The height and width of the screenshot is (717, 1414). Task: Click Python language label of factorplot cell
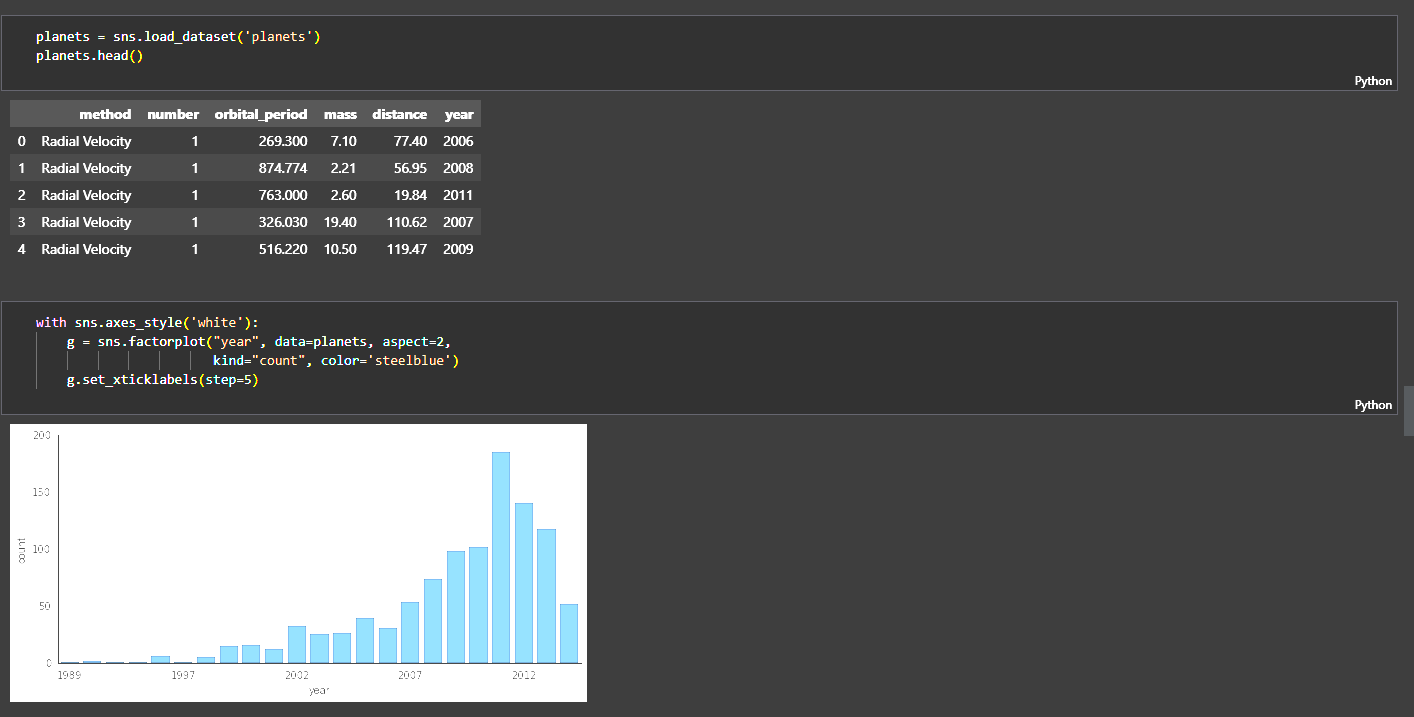[1372, 405]
